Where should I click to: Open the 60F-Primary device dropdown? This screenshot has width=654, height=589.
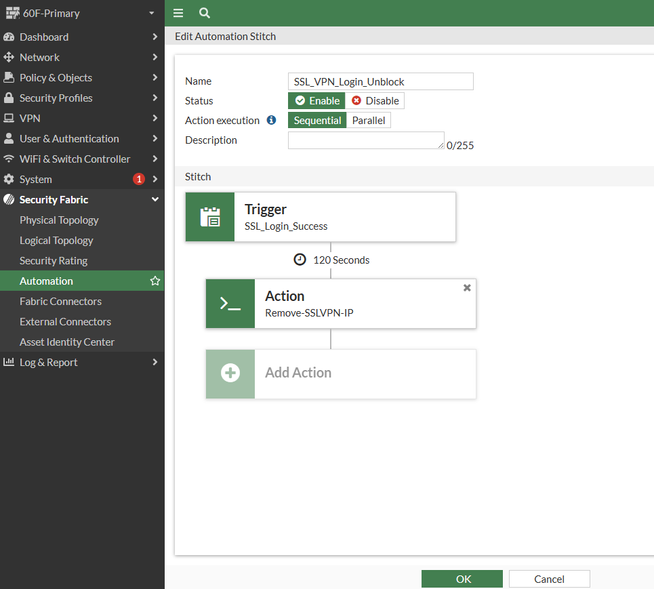[x=82, y=13]
